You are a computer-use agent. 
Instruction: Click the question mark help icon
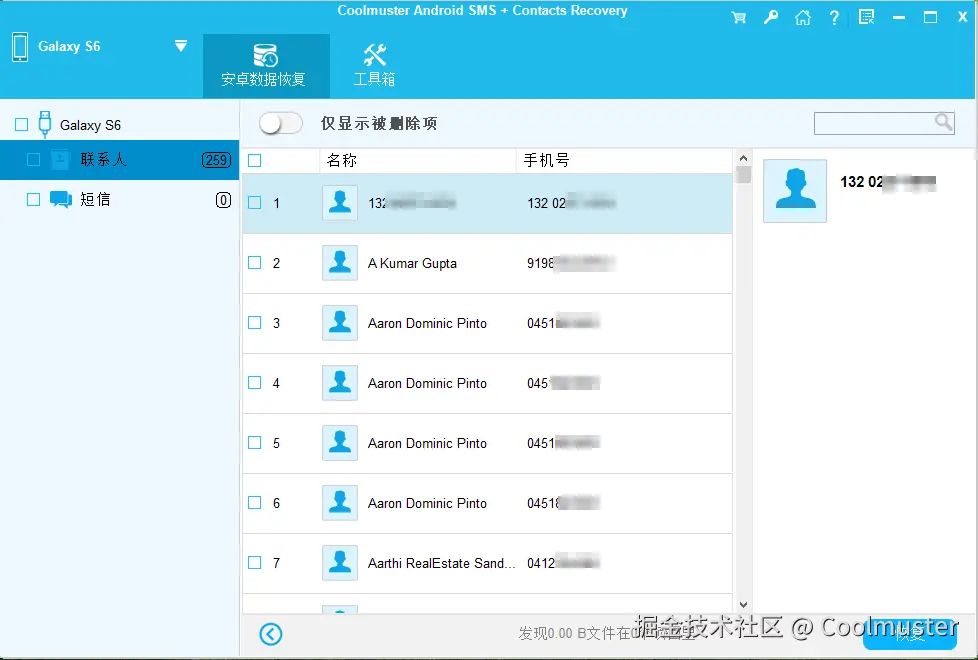tap(834, 17)
